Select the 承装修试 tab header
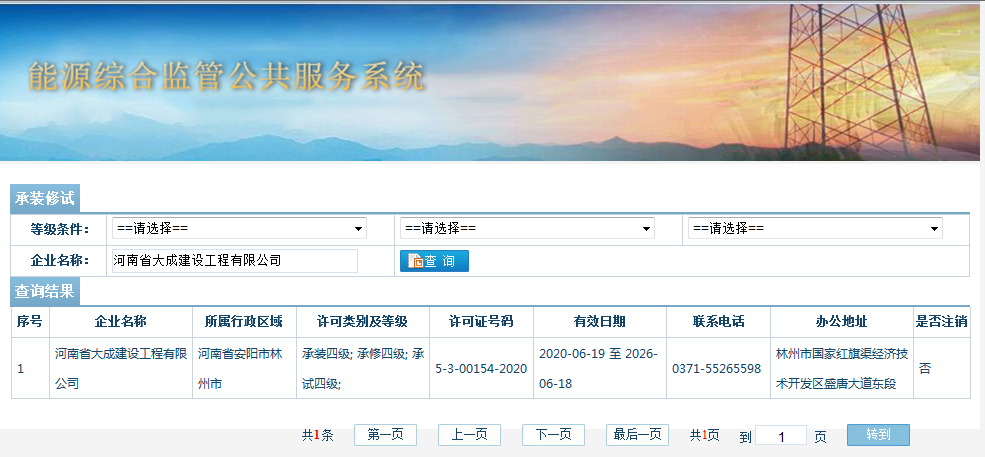The width and height of the screenshot is (985, 457). 44,198
